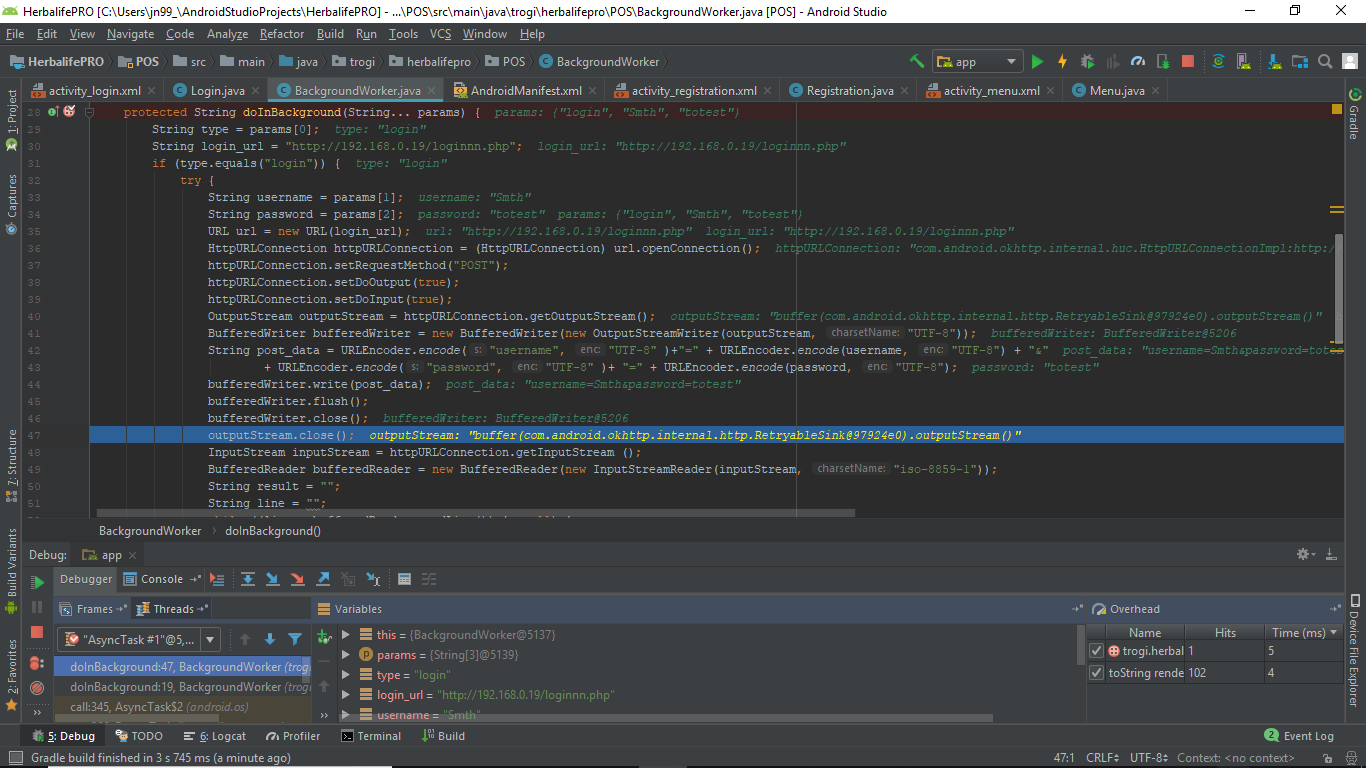Click the Resume Program icon in debug panel

click(37, 583)
